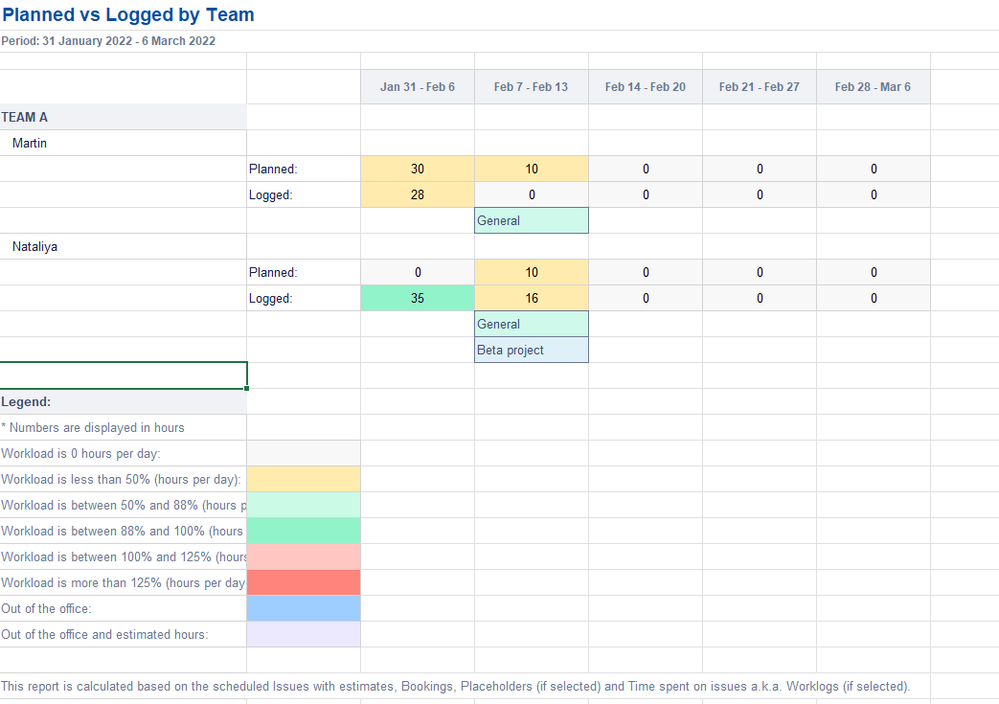Select Martin's planned value 30

click(x=417, y=169)
